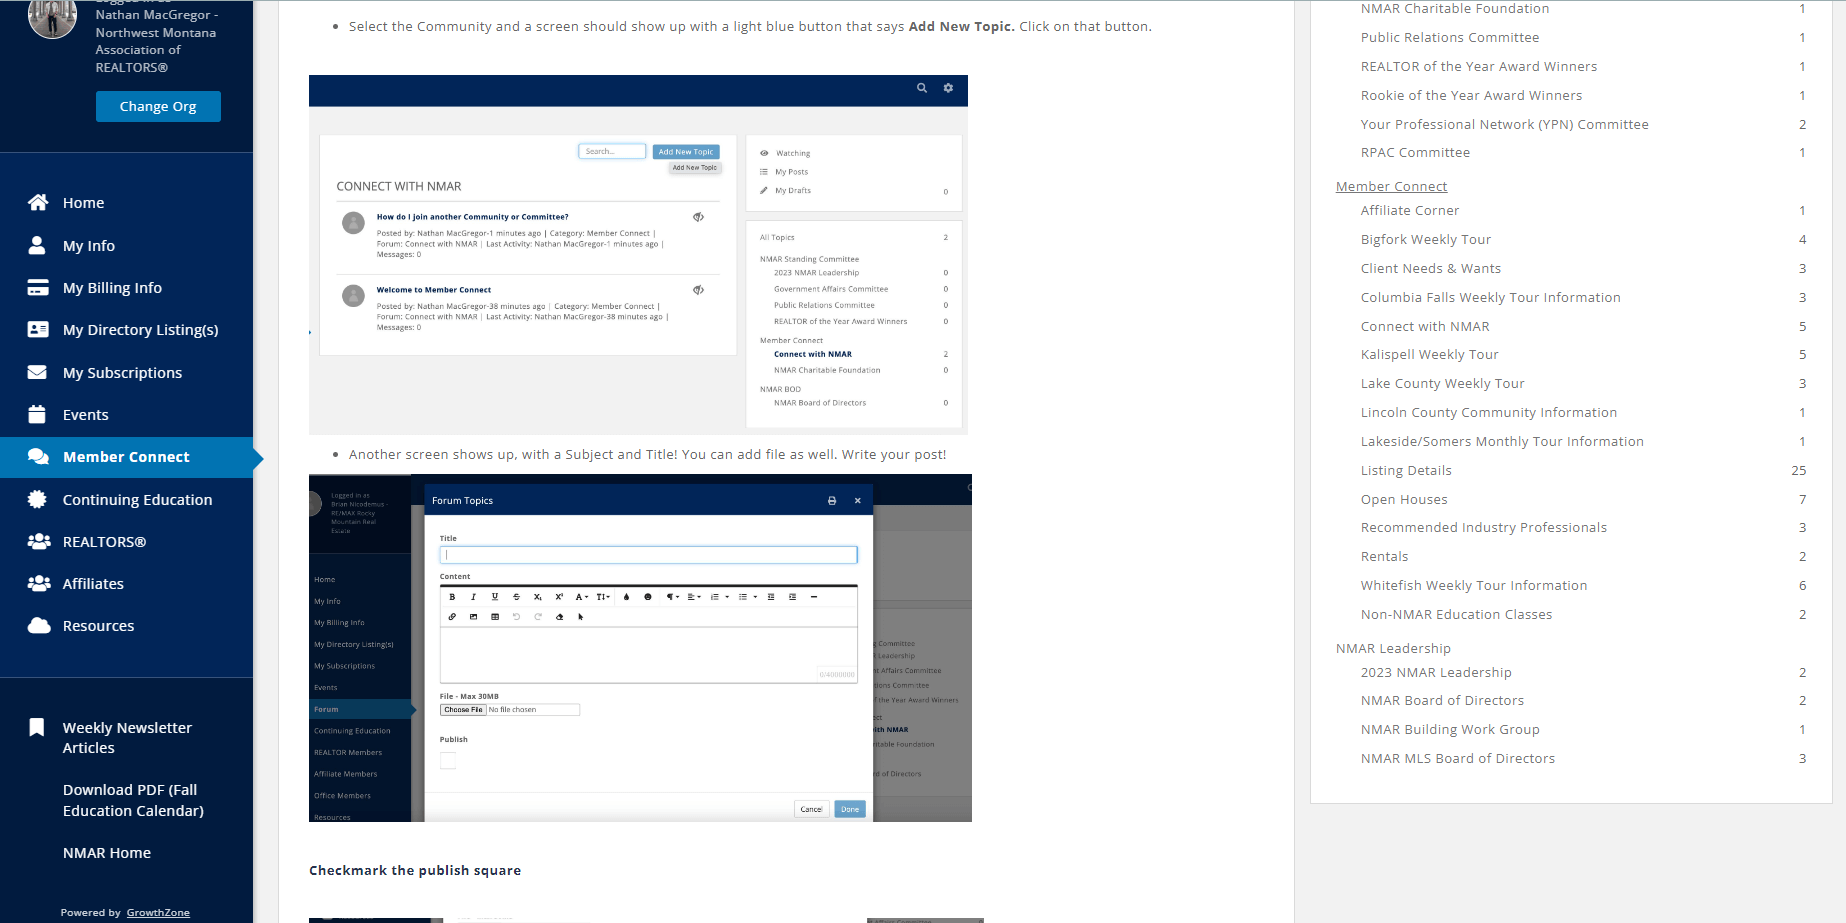Open Columbia Falls Weekly Tour Information
This screenshot has width=1846, height=923.
tap(1491, 297)
